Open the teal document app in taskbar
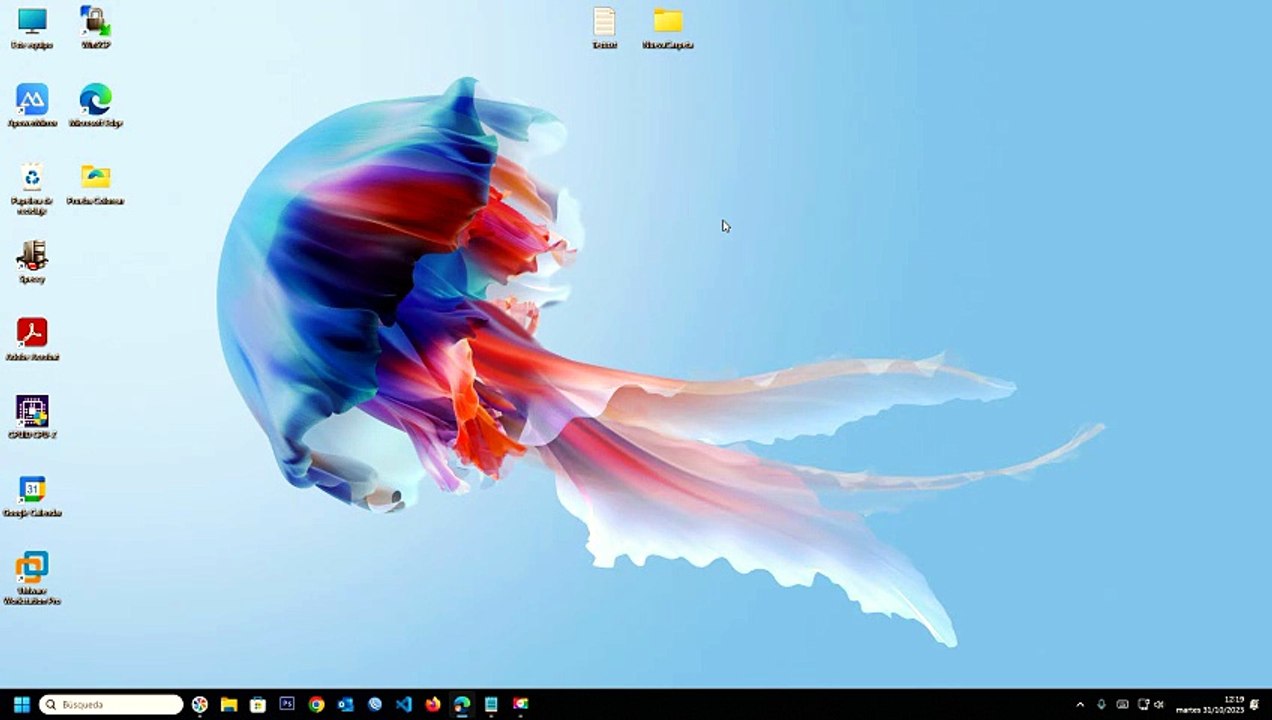Screen dimensions: 1272x720 click(491, 704)
